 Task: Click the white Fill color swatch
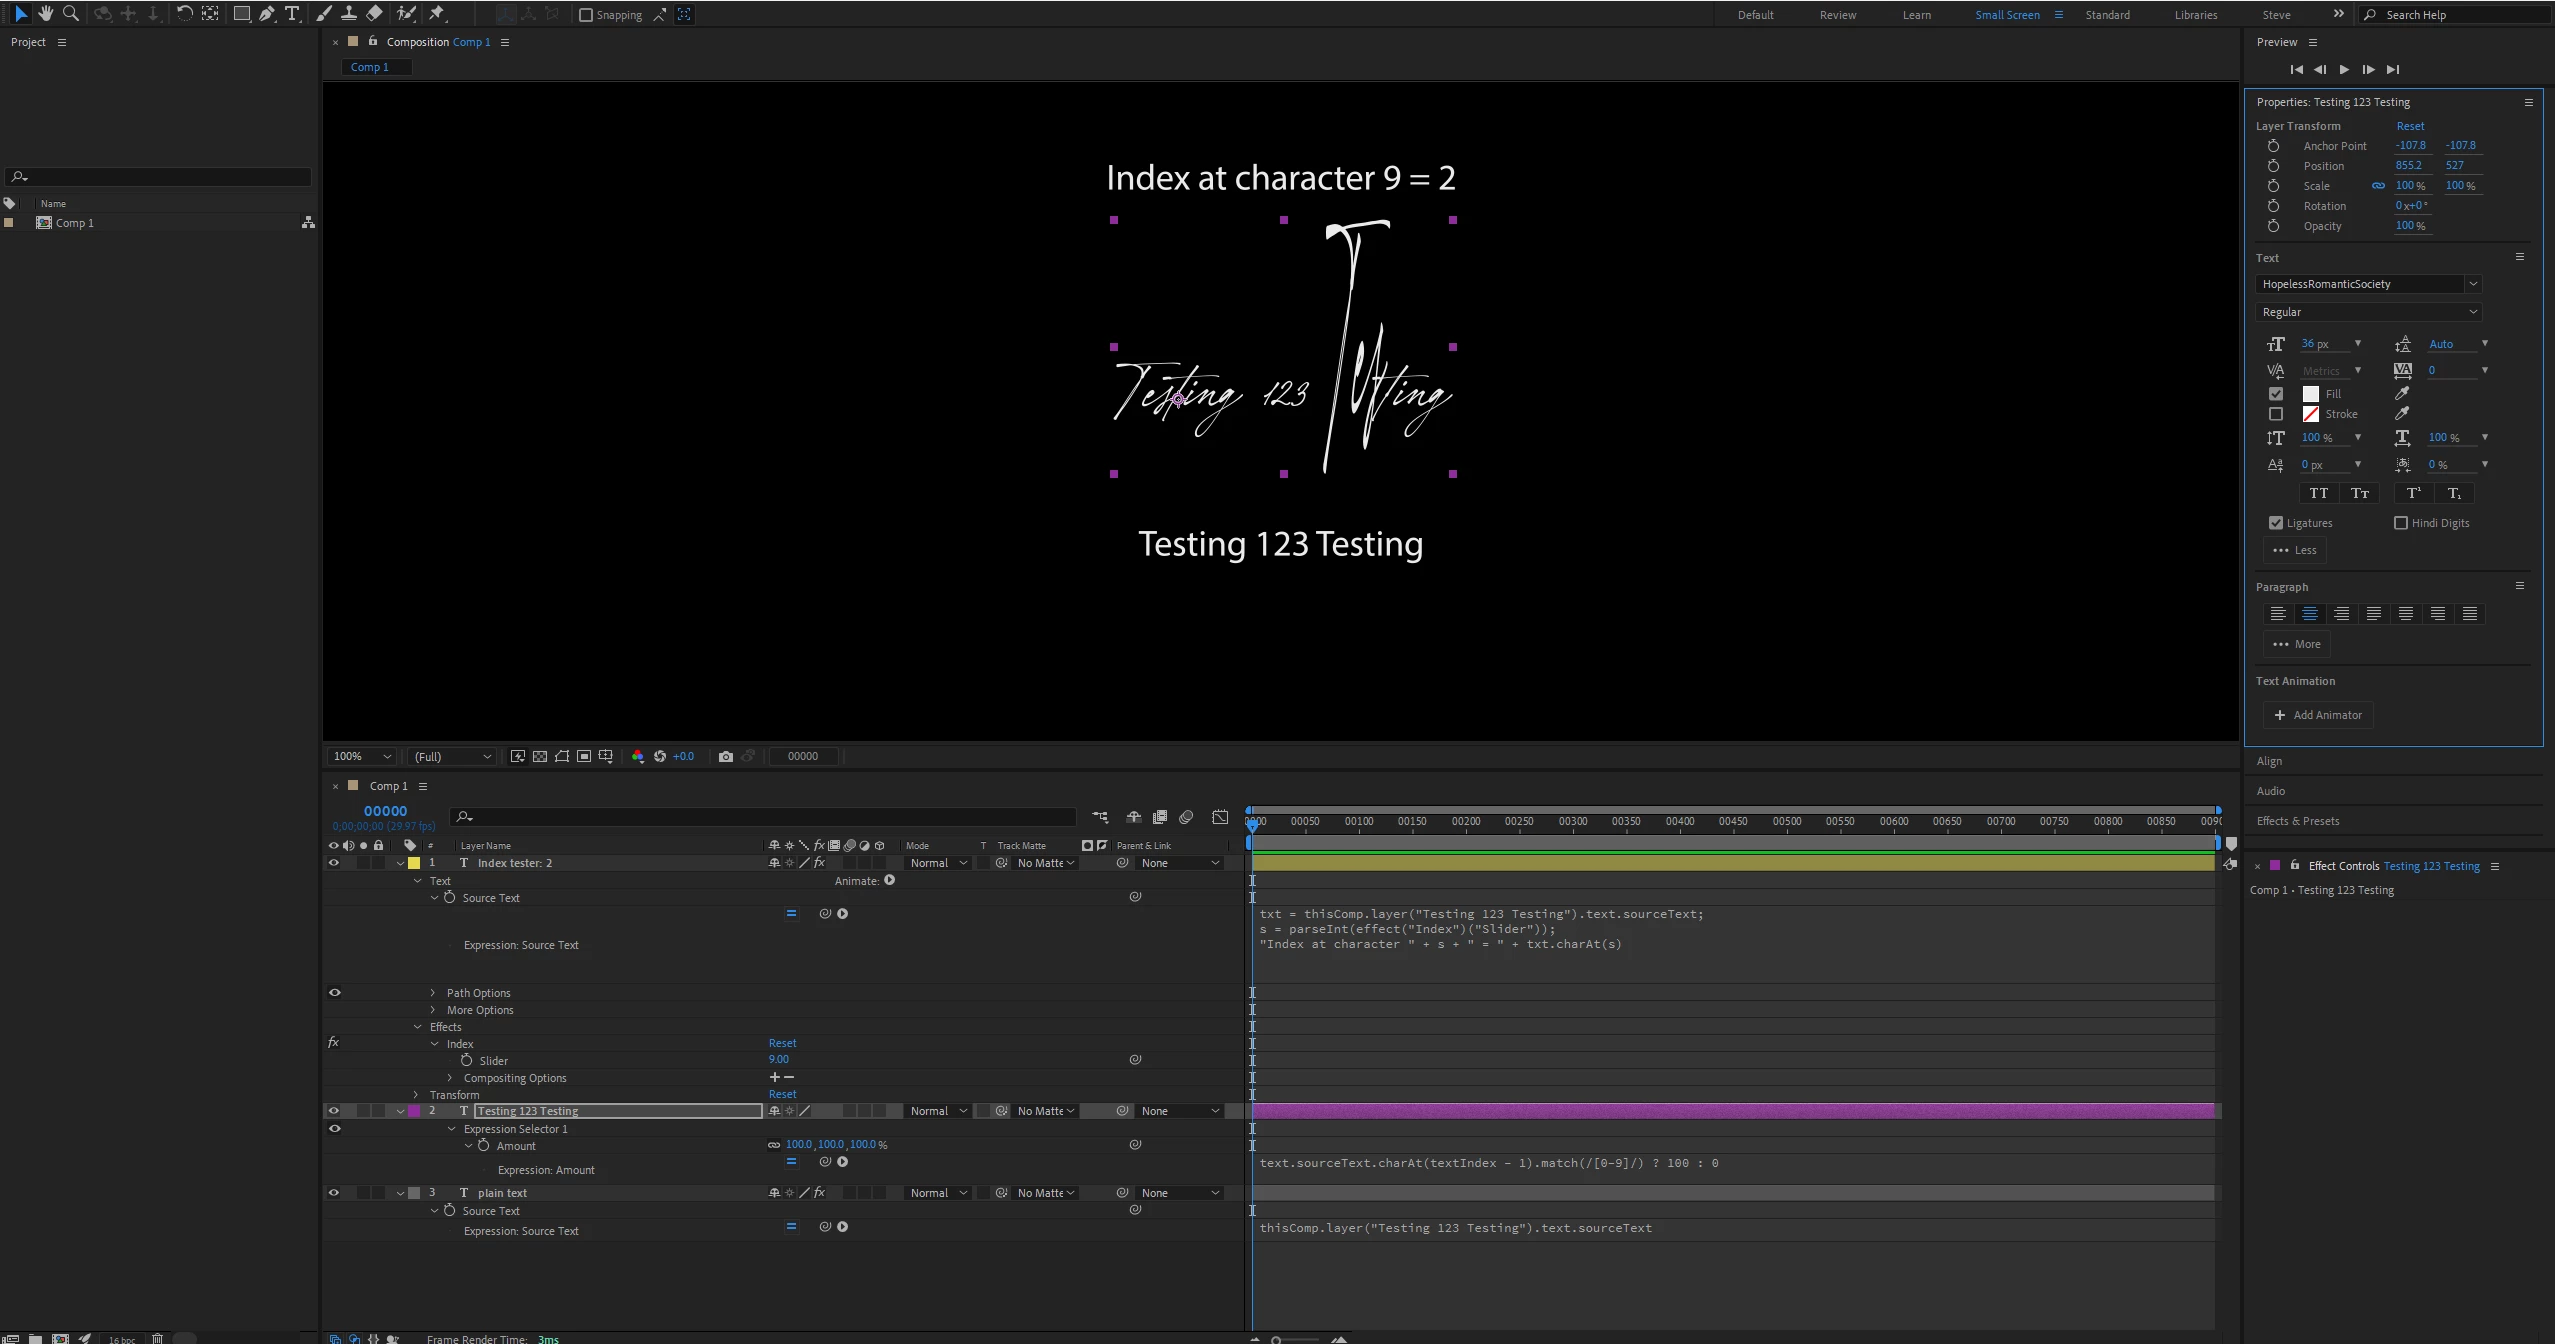click(x=2310, y=394)
